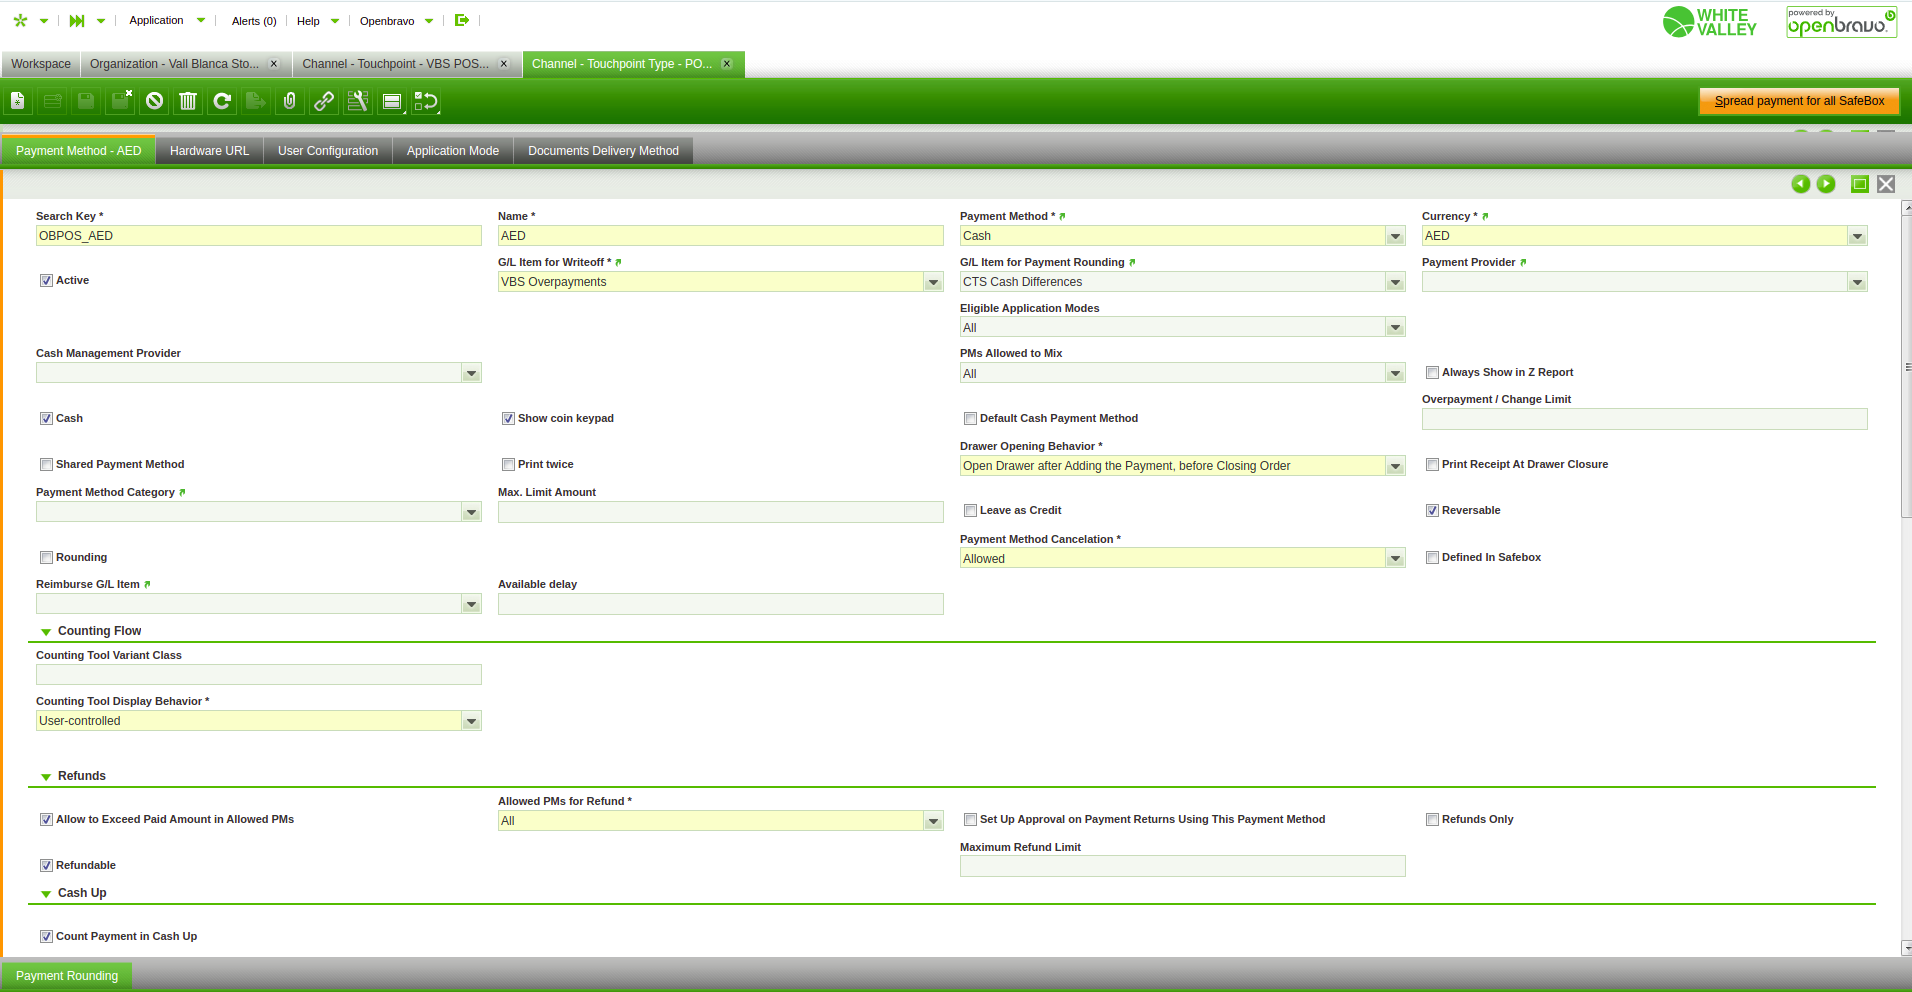The image size is (1912, 992).
Task: Uncheck the Reversable checkbox
Action: coord(1432,511)
